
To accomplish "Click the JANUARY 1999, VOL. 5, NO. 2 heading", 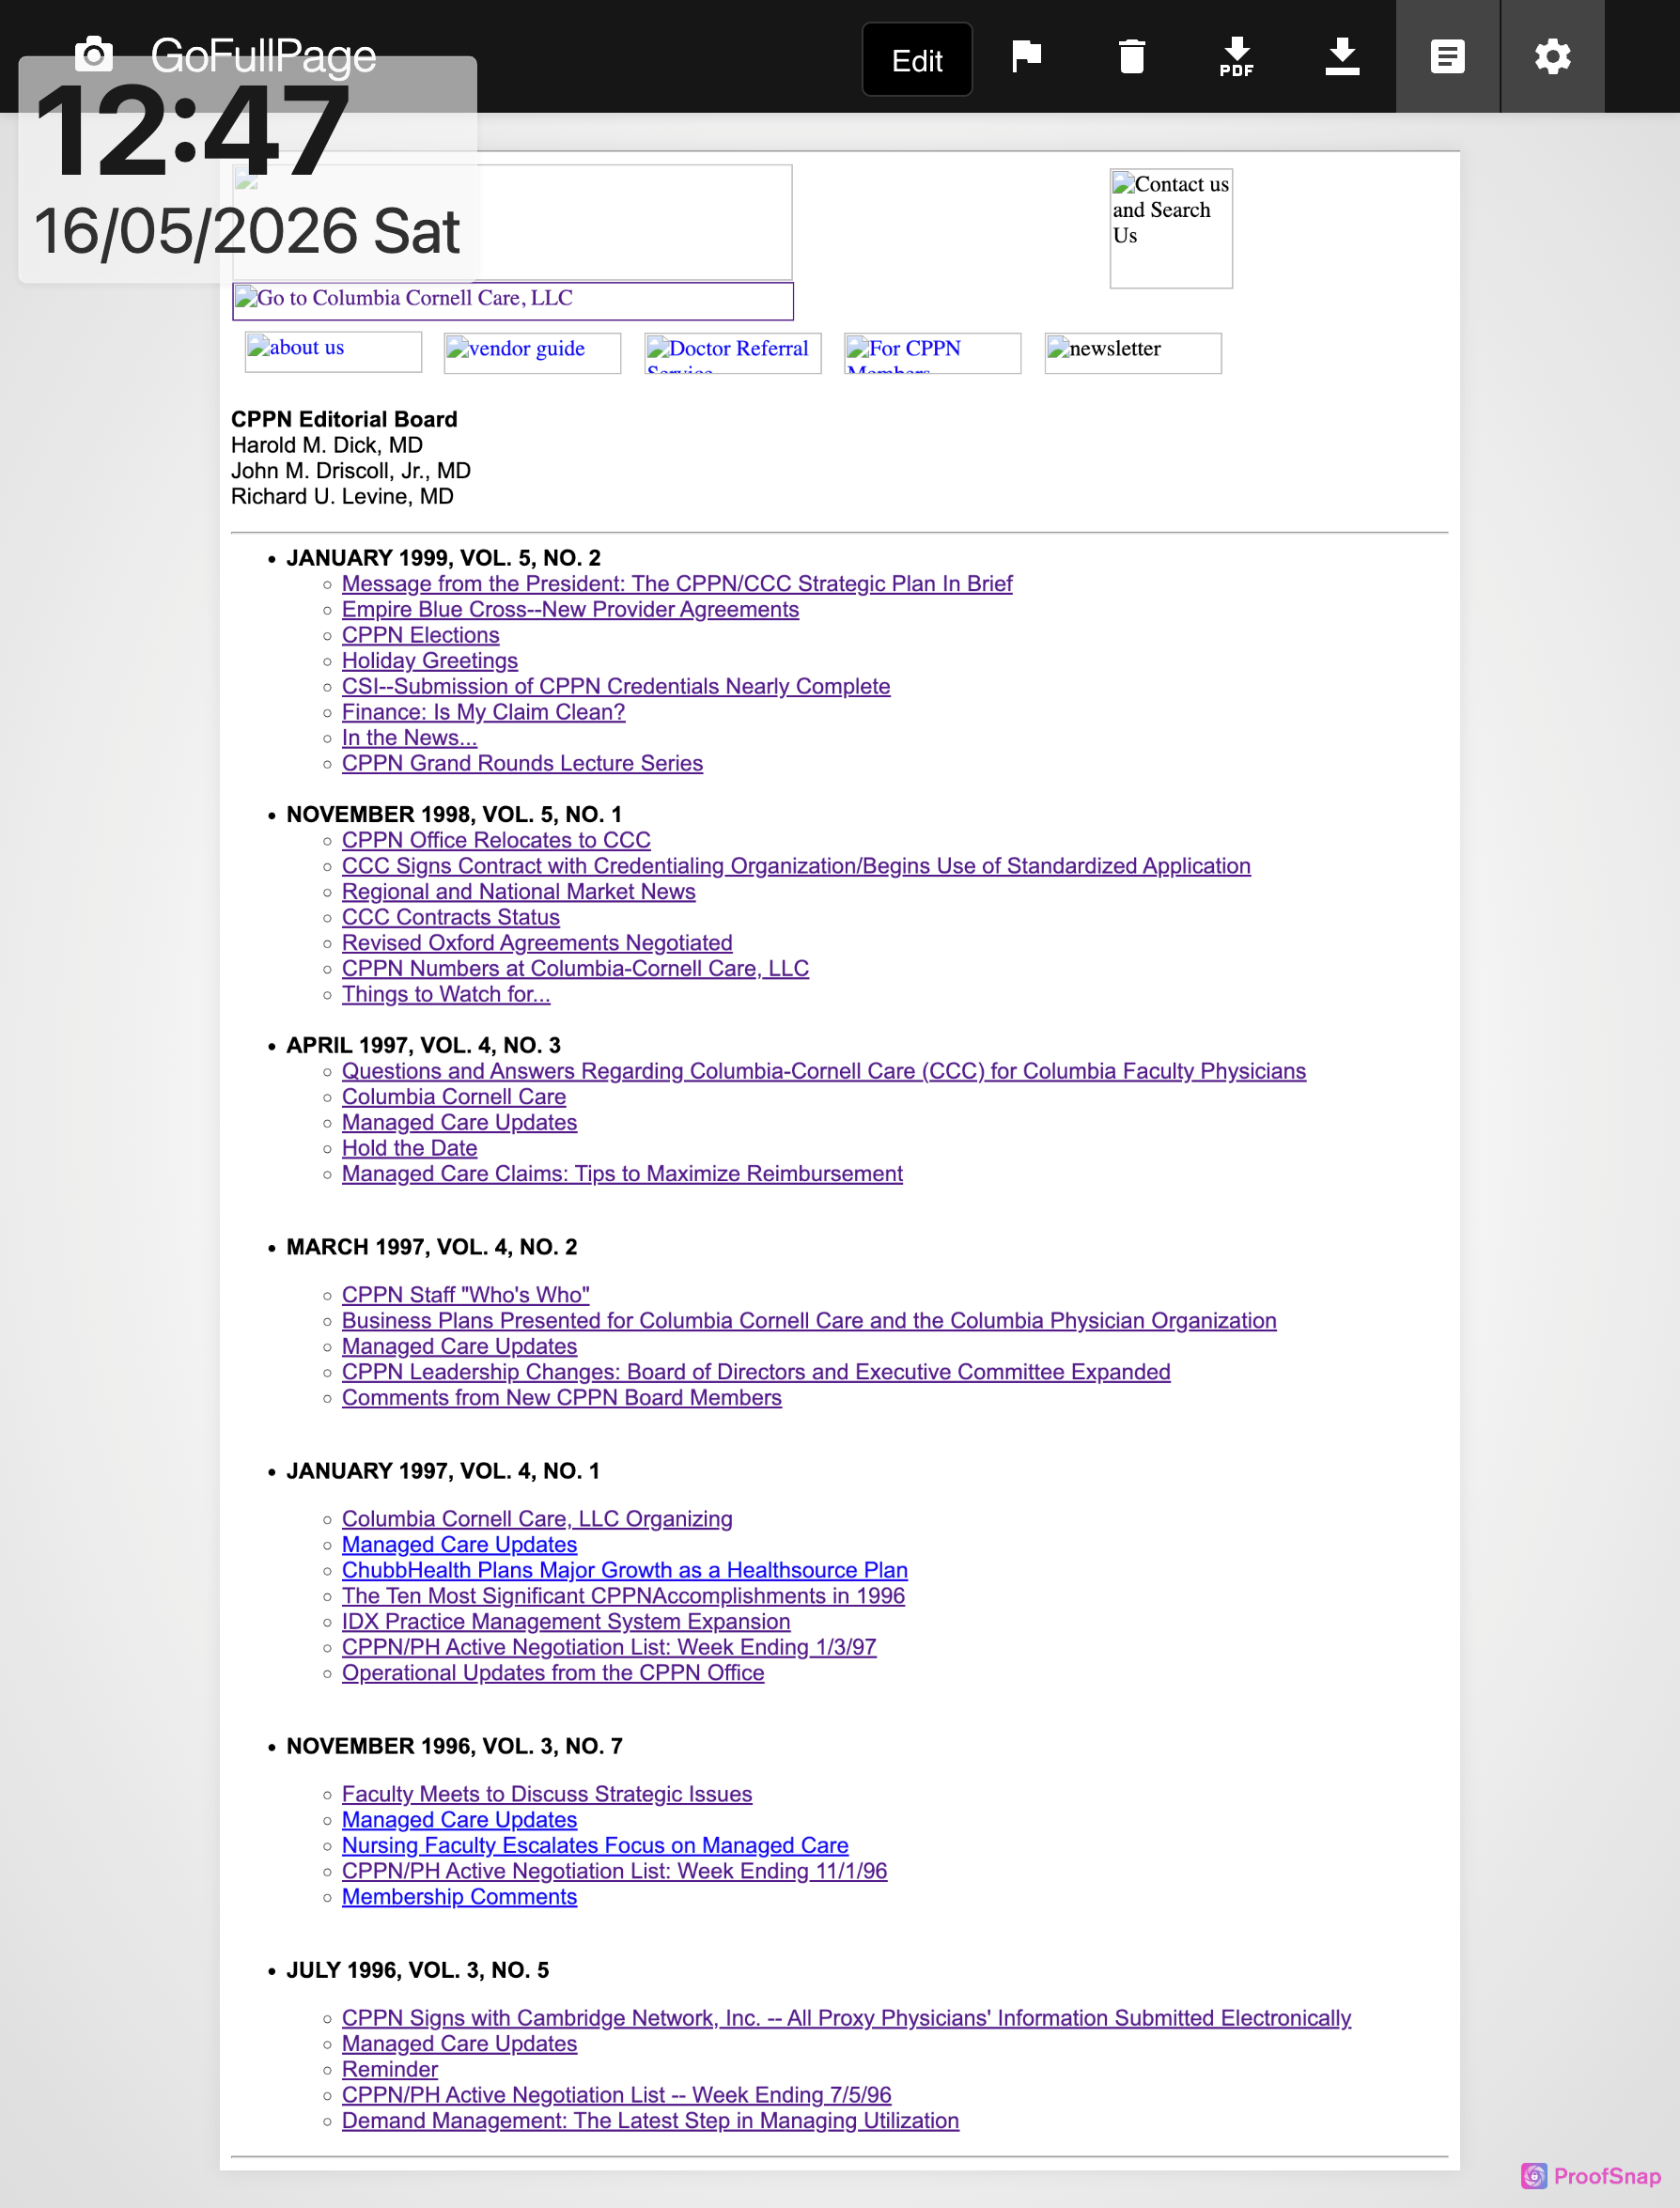I will (443, 558).
